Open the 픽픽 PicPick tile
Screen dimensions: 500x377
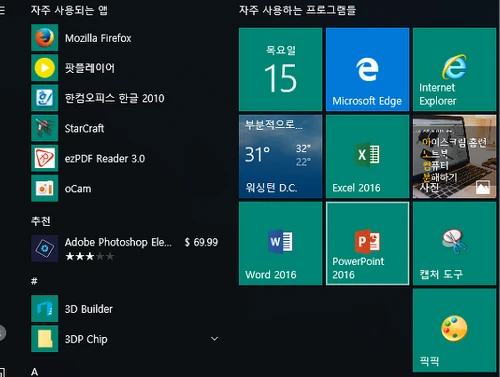tap(454, 330)
